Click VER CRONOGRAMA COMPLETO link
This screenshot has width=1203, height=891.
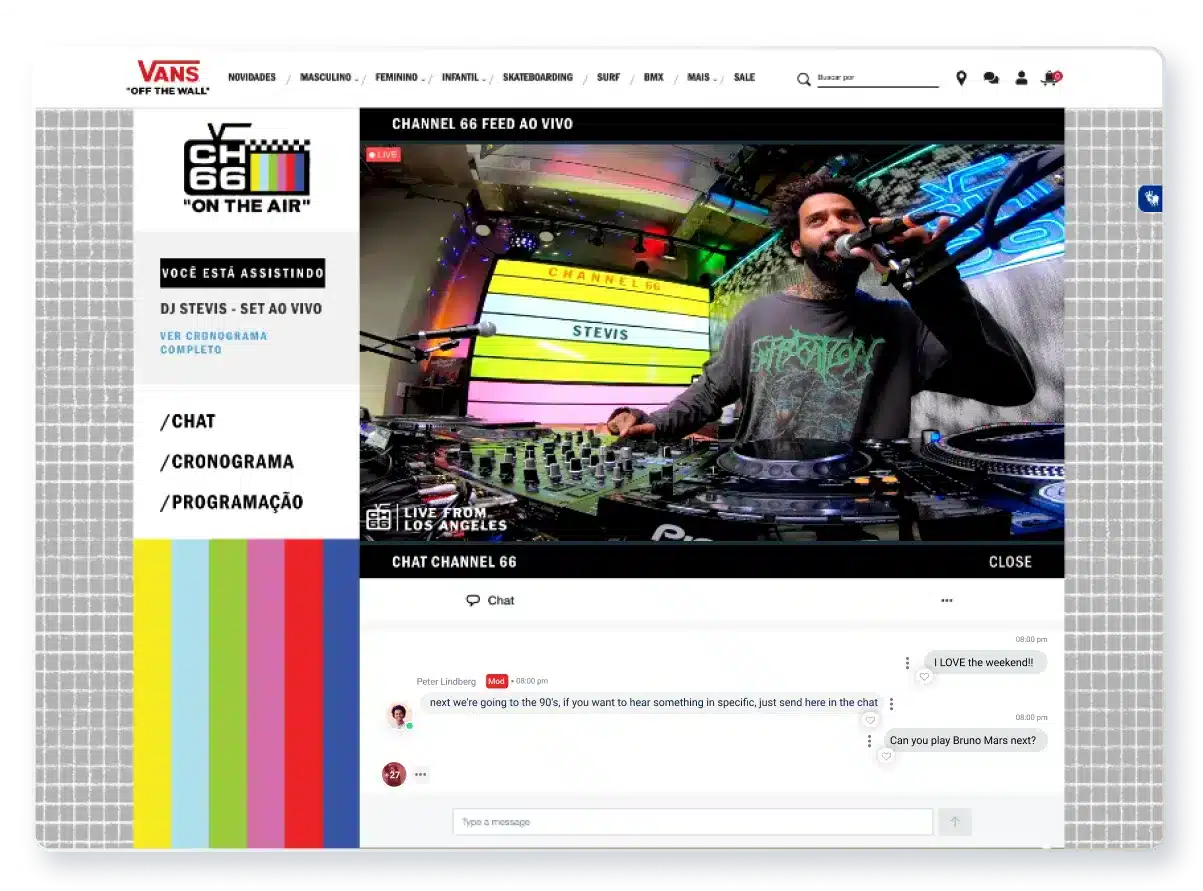(213, 343)
